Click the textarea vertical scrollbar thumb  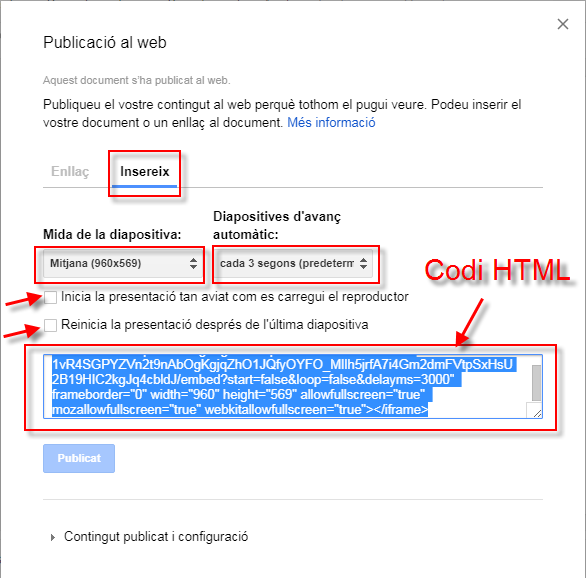pos(536,383)
